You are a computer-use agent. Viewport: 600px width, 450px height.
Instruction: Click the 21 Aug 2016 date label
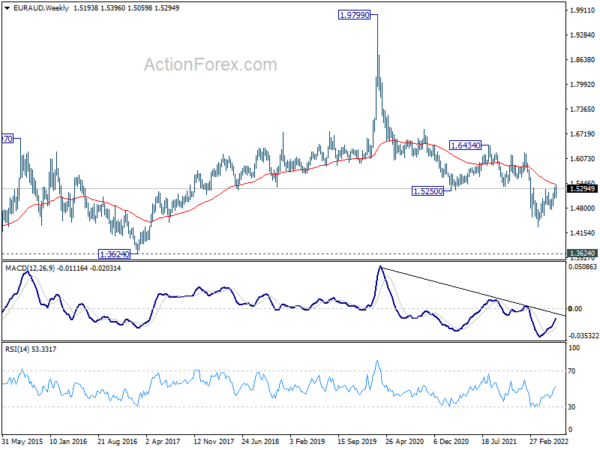coord(117,441)
